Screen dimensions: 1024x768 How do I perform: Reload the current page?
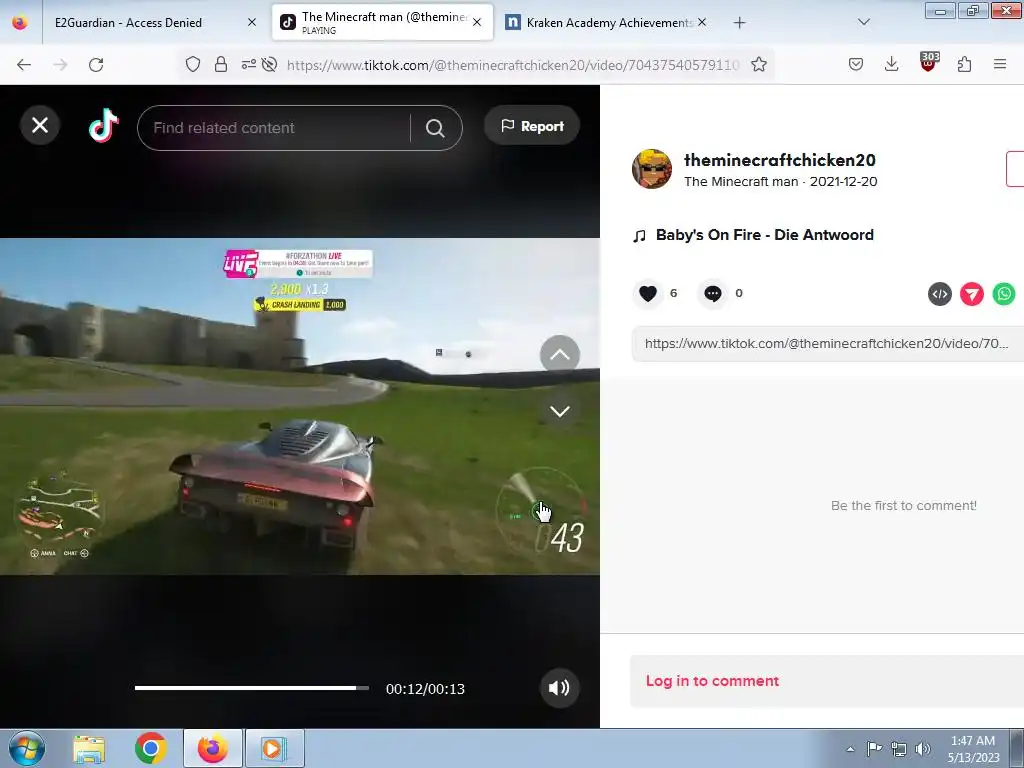(x=96, y=65)
